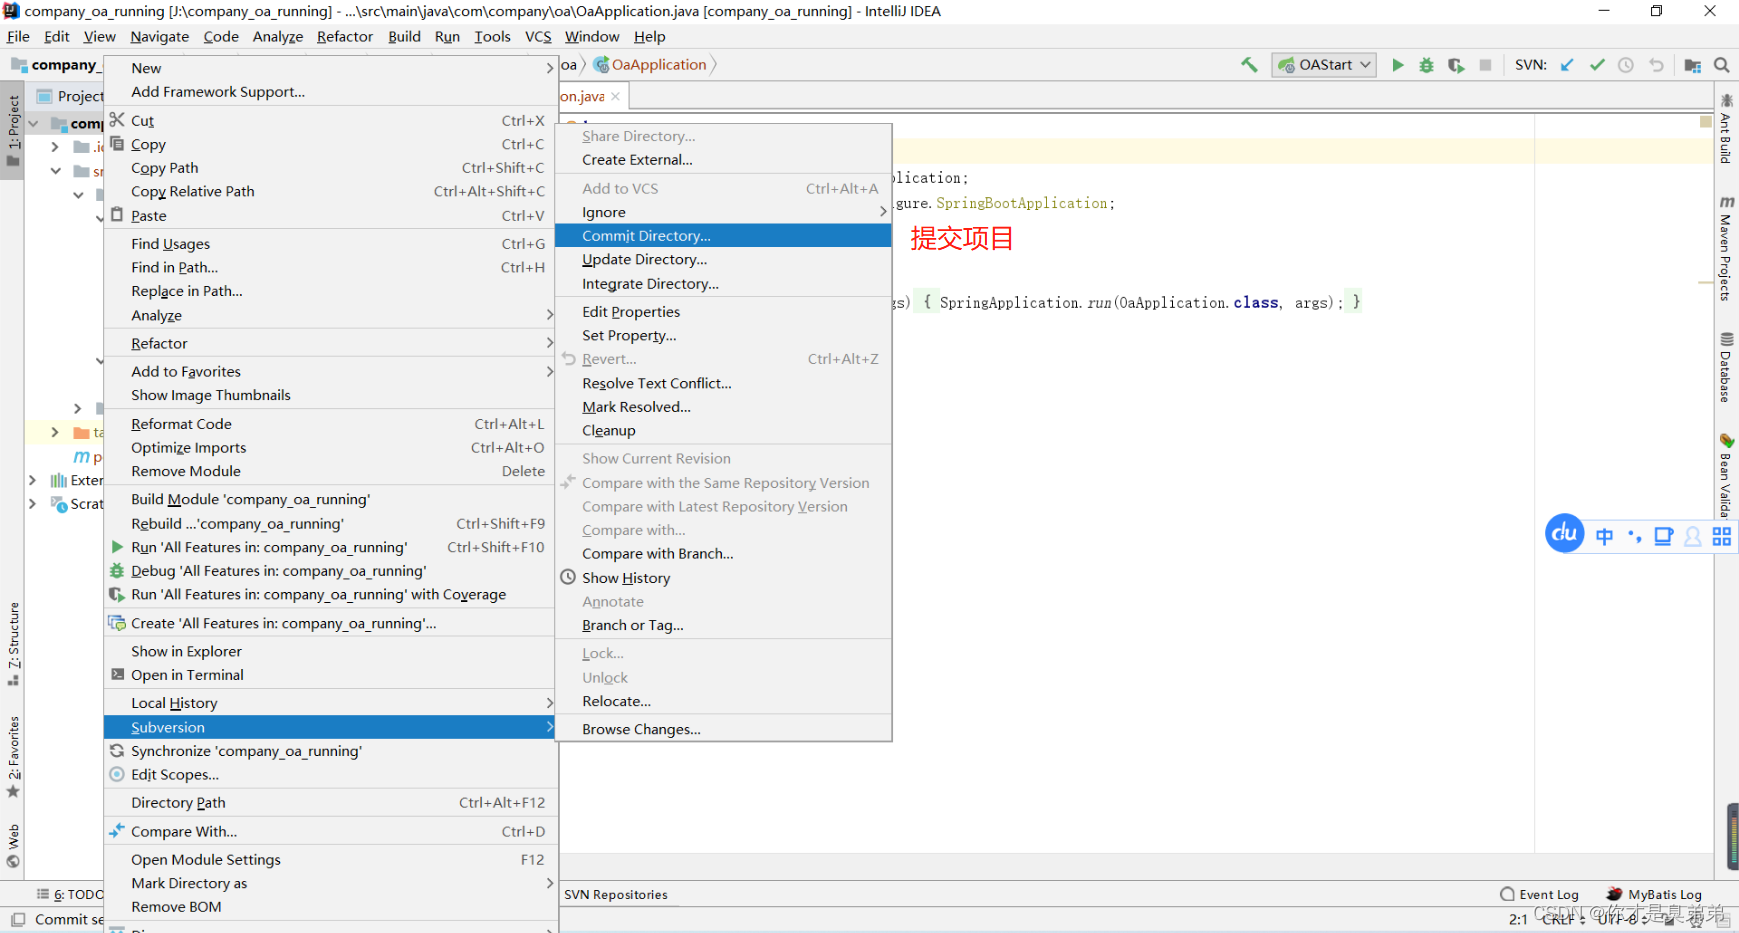Expand the New submenu
This screenshot has width=1739, height=933.
pos(330,68)
